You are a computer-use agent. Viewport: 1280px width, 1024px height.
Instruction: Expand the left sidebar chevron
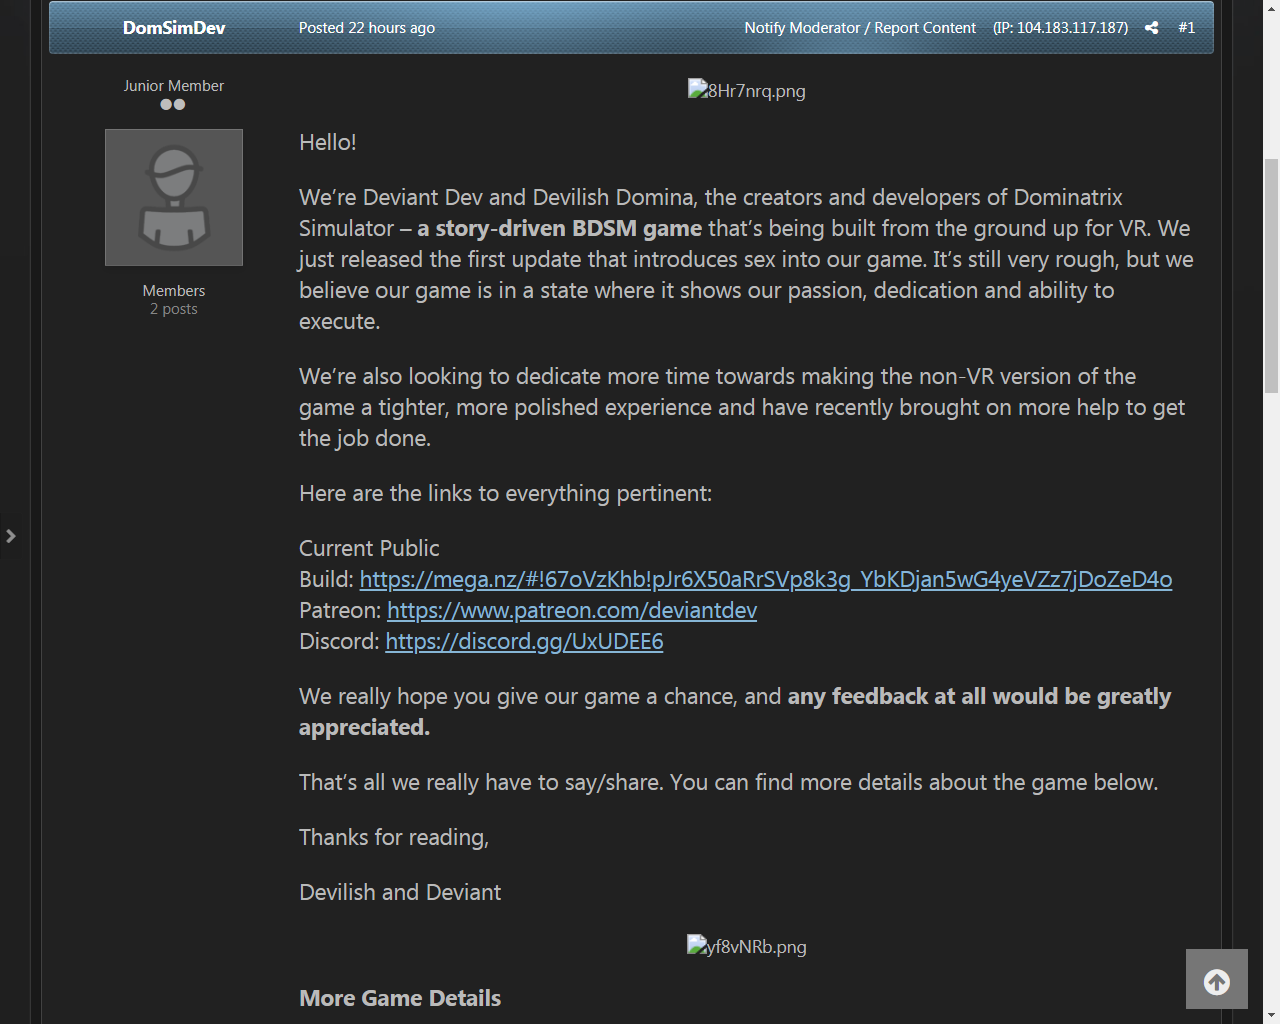[x=11, y=536]
